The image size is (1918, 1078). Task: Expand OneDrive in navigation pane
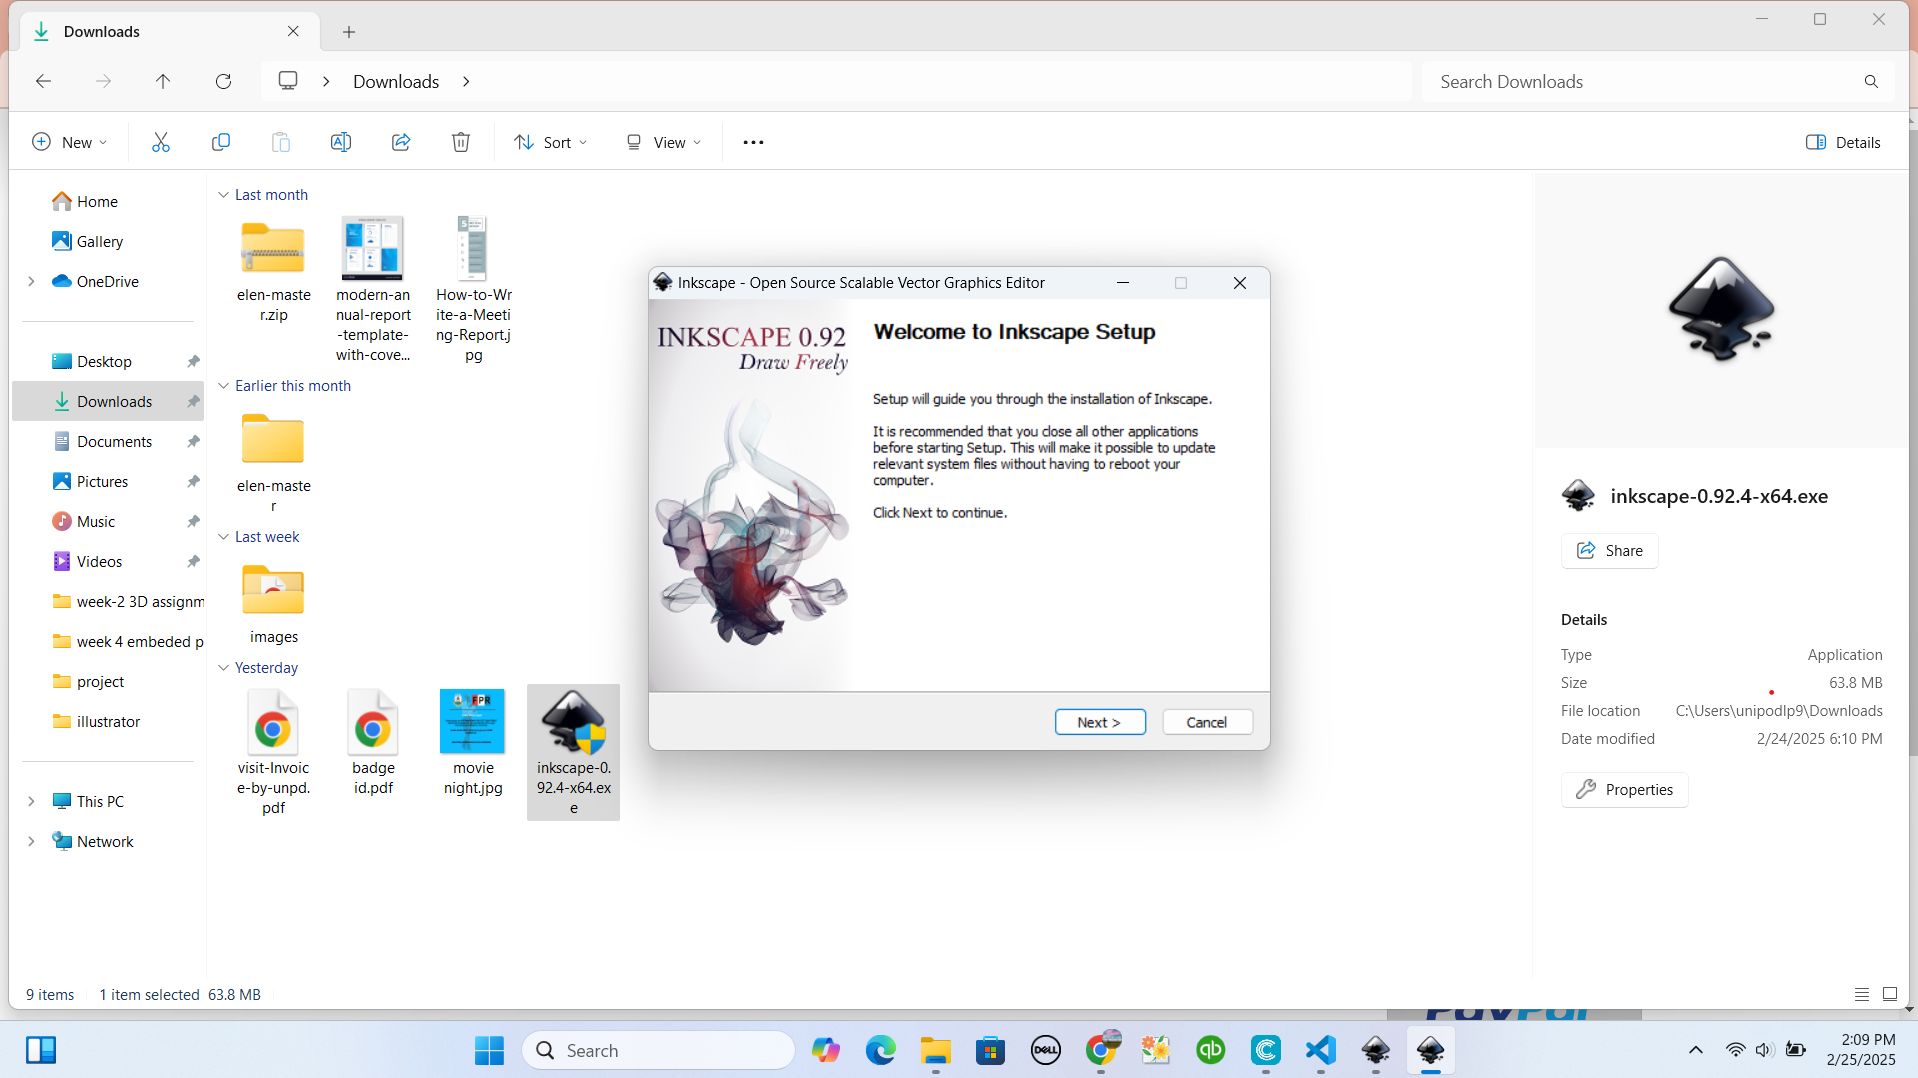point(31,282)
